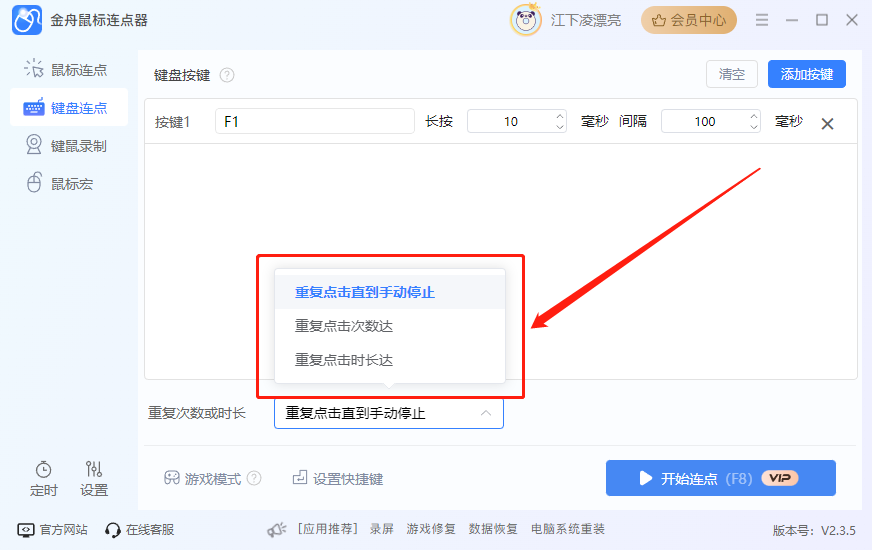Decrease the 长按 duration value
872x550 pixels.
point(560,127)
